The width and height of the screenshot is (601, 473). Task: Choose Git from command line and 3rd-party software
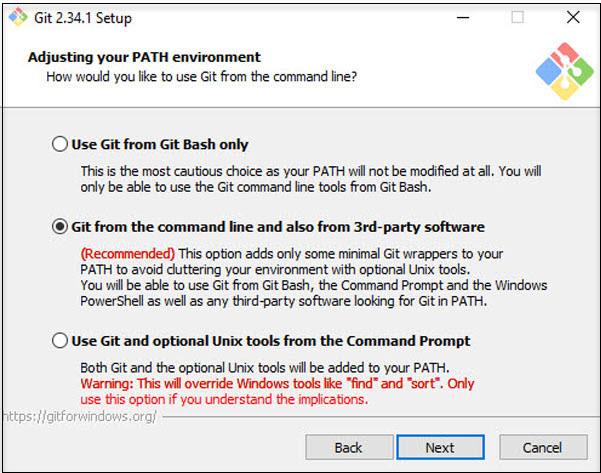click(x=60, y=227)
